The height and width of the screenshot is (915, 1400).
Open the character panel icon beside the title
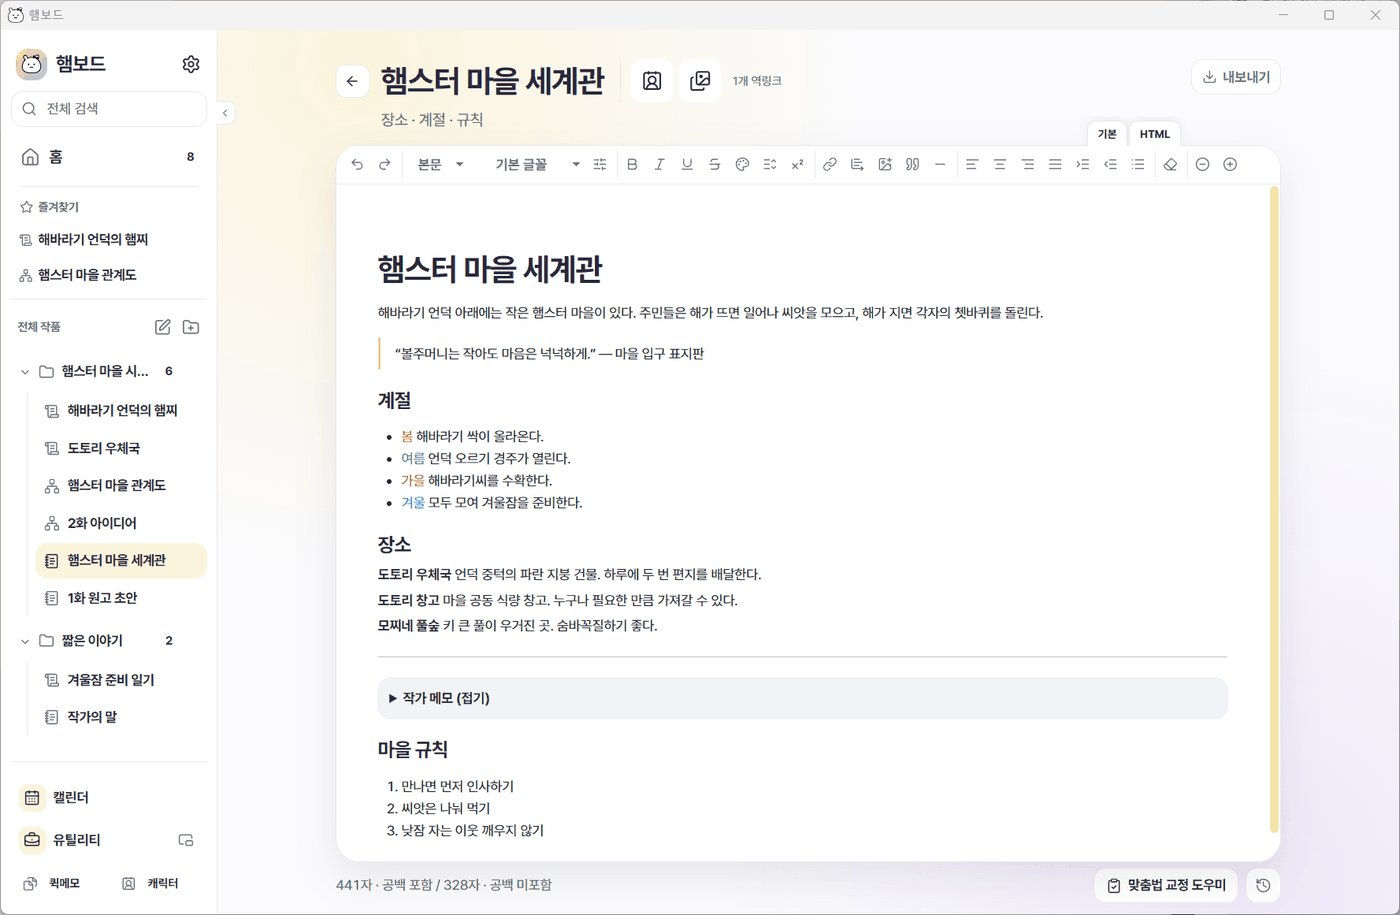[x=652, y=81]
